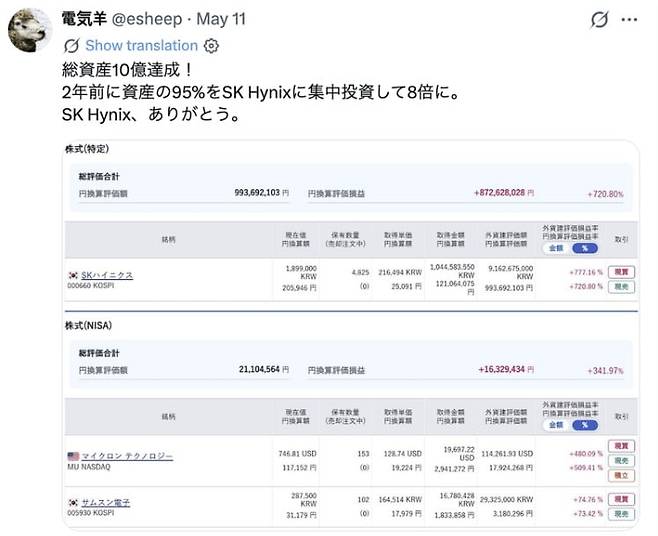Open the サムスン電子 stock link
658x536 pixels.
click(105, 502)
